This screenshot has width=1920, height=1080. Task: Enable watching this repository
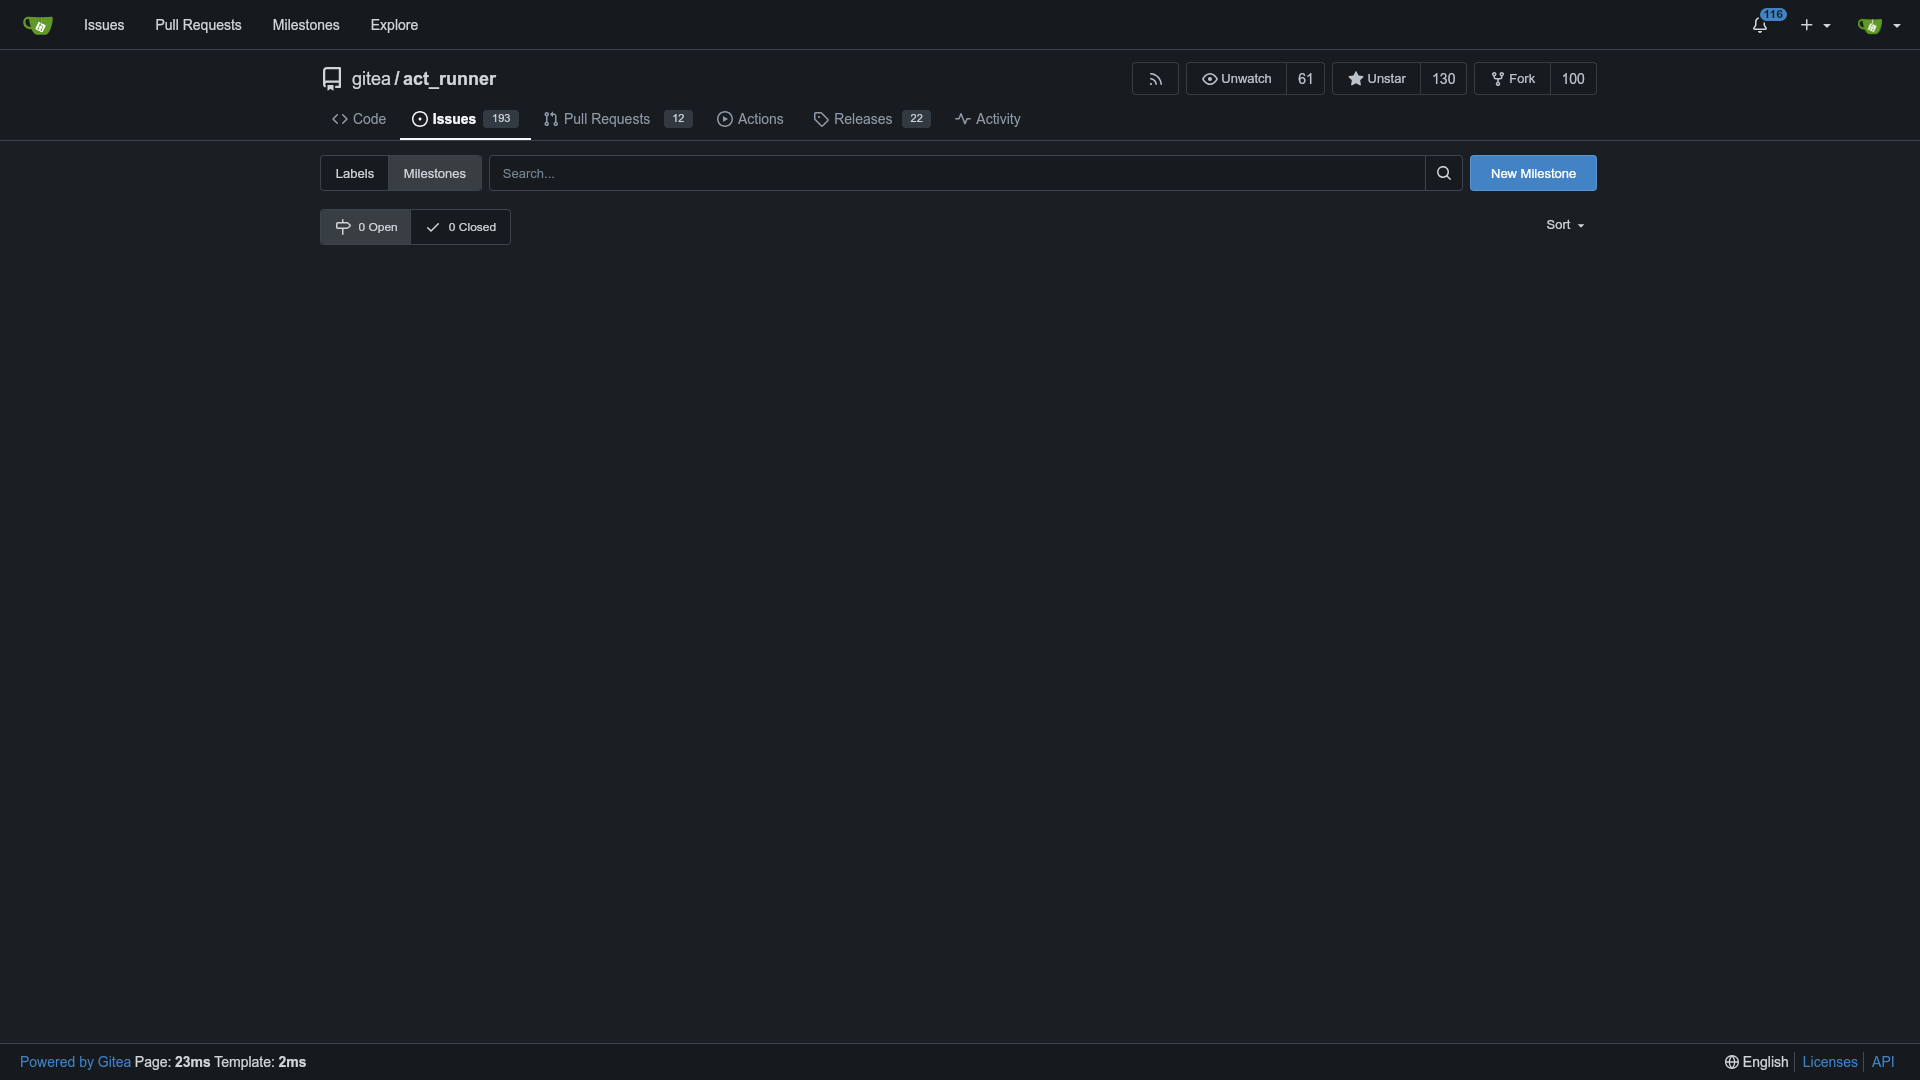point(1236,78)
